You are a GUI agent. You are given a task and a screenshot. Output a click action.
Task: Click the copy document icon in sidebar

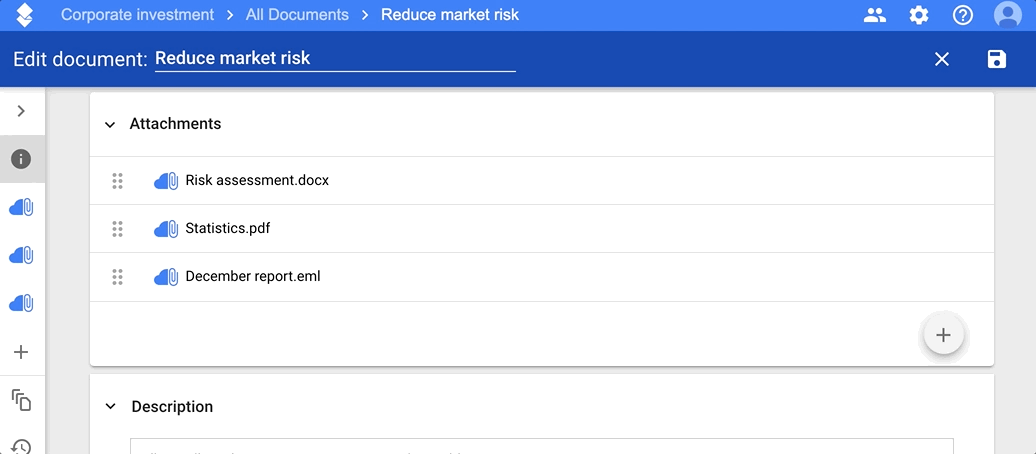[21, 400]
